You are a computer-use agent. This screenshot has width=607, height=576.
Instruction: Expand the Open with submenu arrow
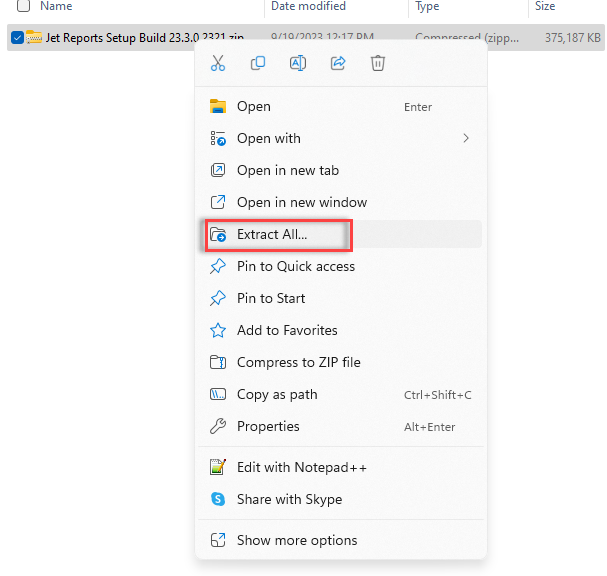466,138
